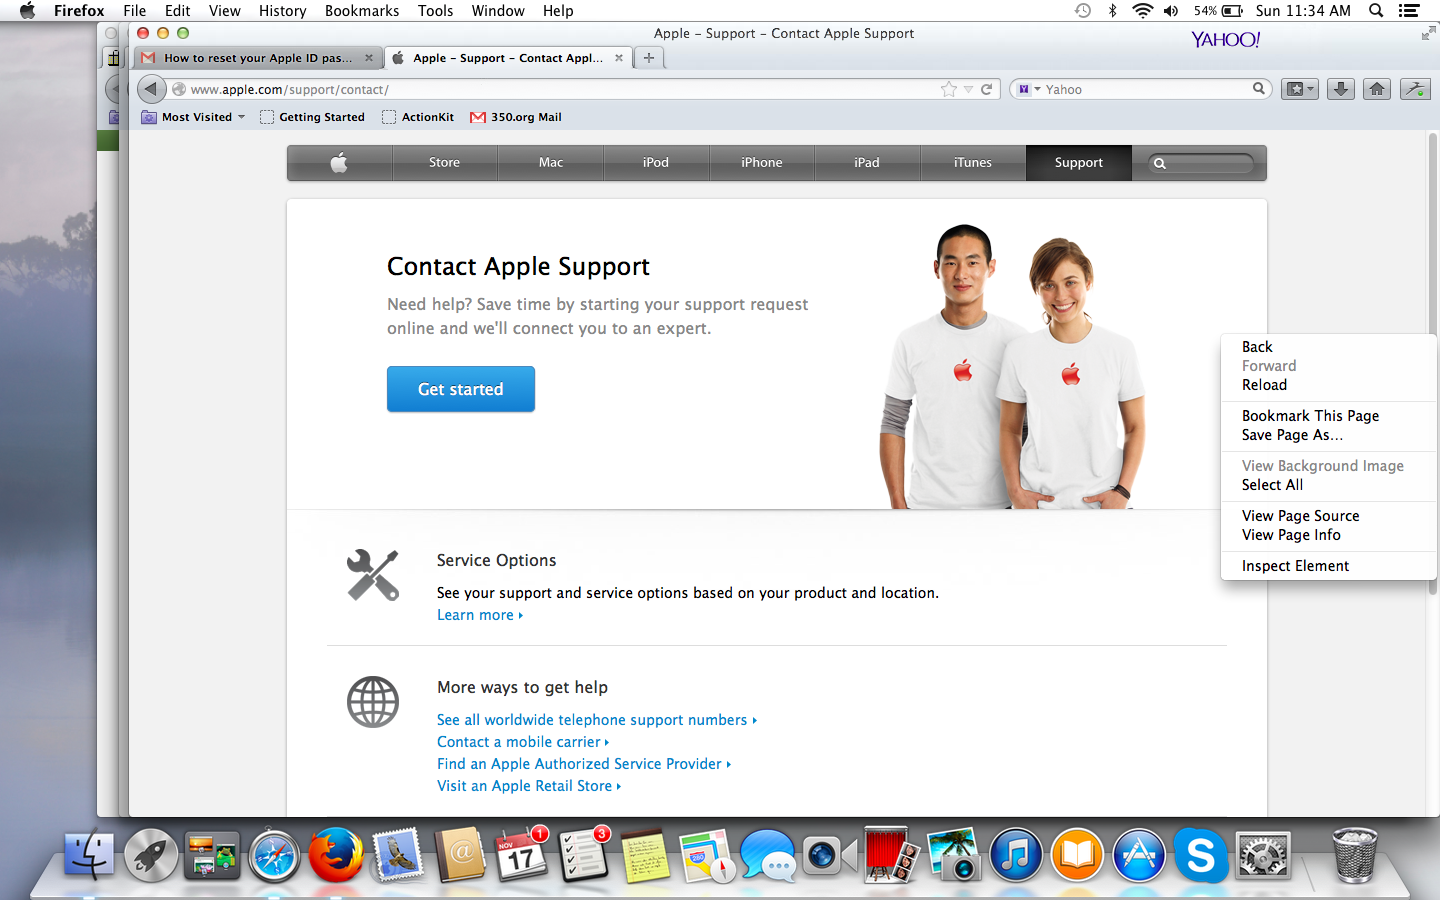
Task: Open iPhoto in the Dock
Action: (953, 855)
